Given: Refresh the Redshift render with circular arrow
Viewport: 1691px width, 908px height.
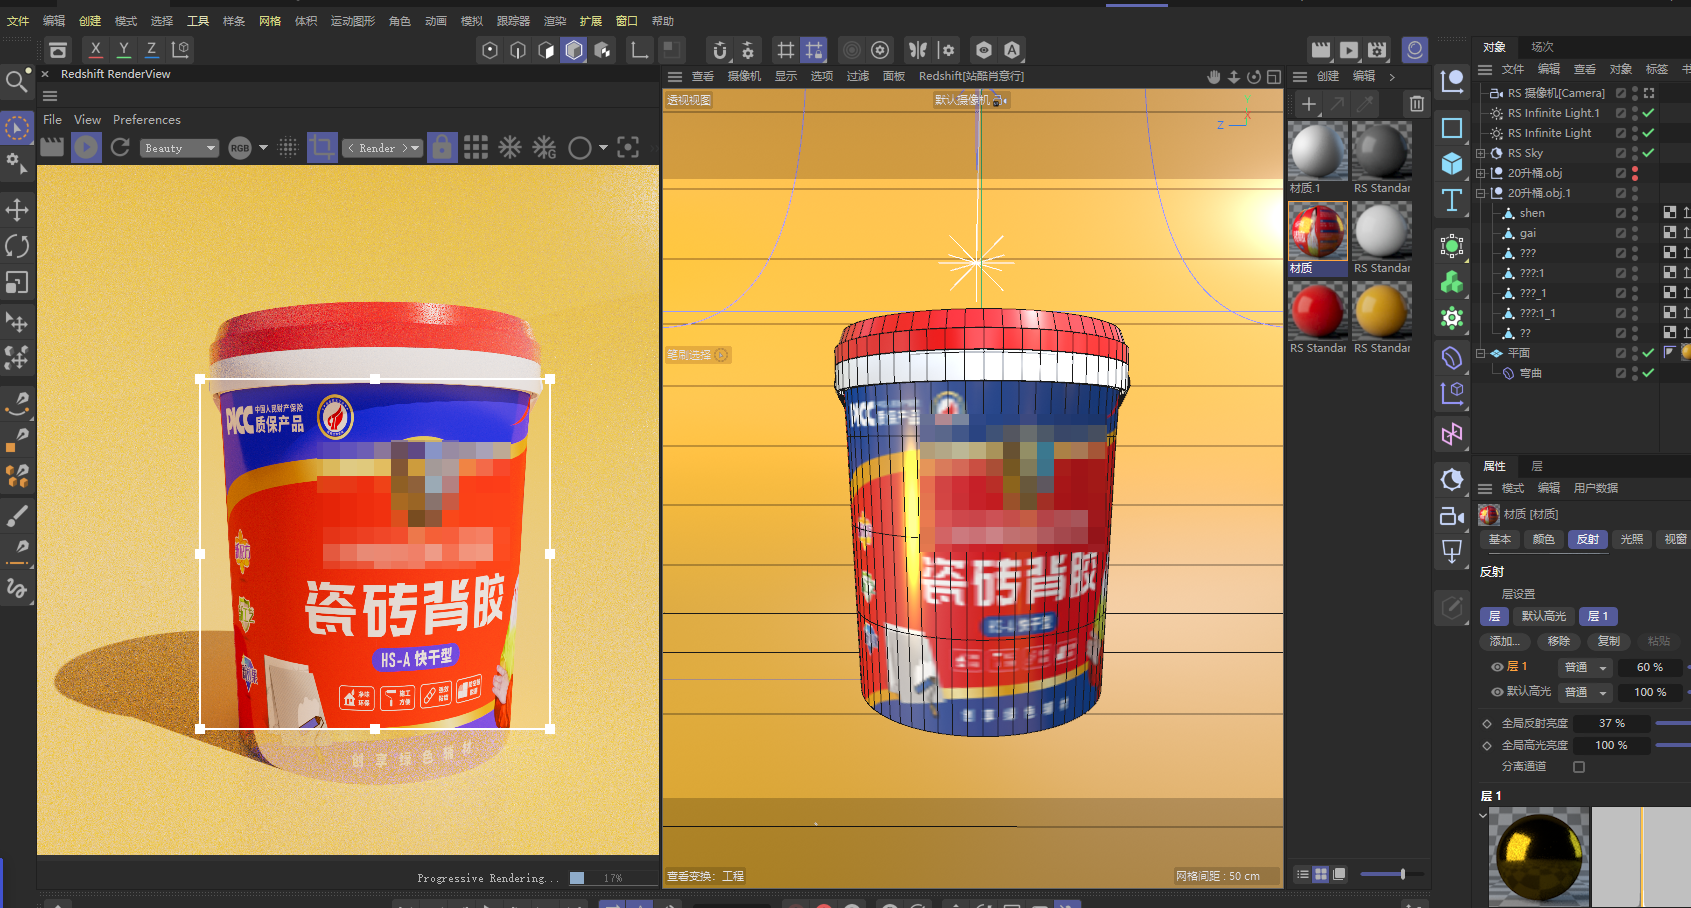Looking at the screenshot, I should (120, 147).
